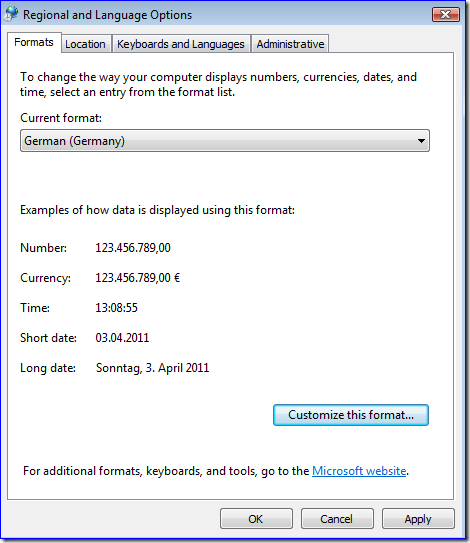Open the Keyboards and Languages tab
This screenshot has height=543, width=470.
tap(181, 44)
